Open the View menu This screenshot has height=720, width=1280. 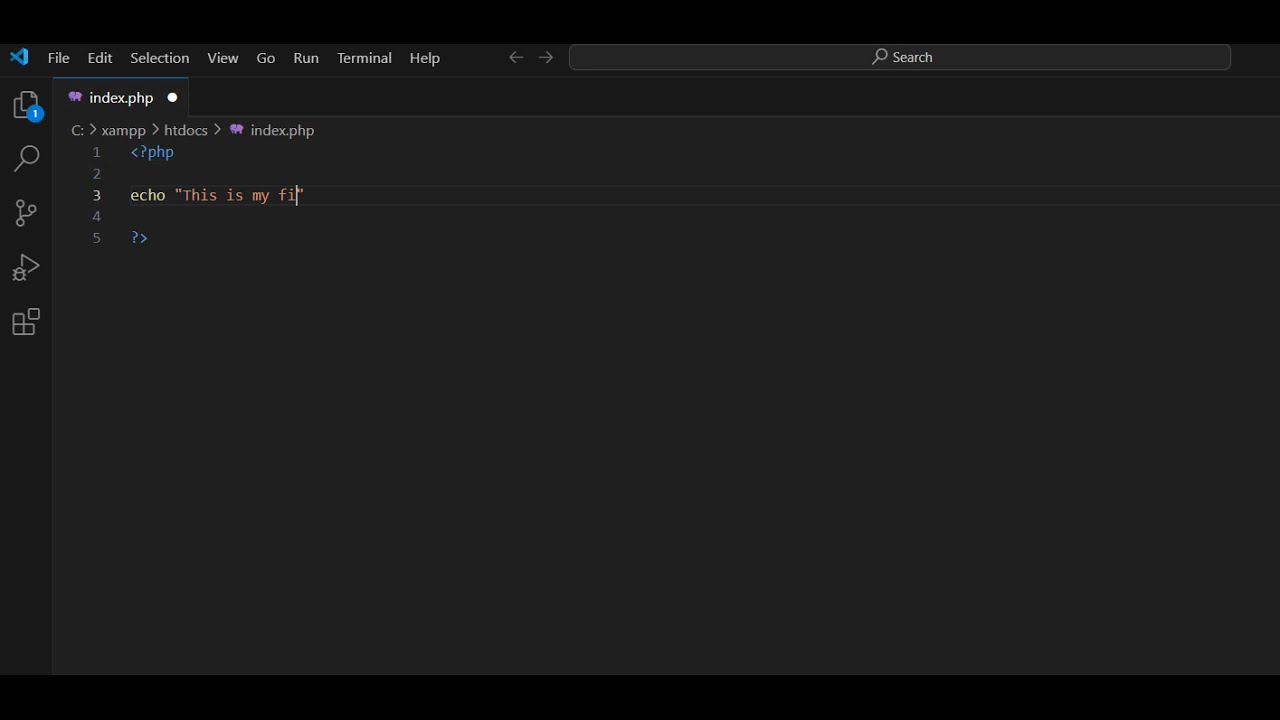coord(223,58)
